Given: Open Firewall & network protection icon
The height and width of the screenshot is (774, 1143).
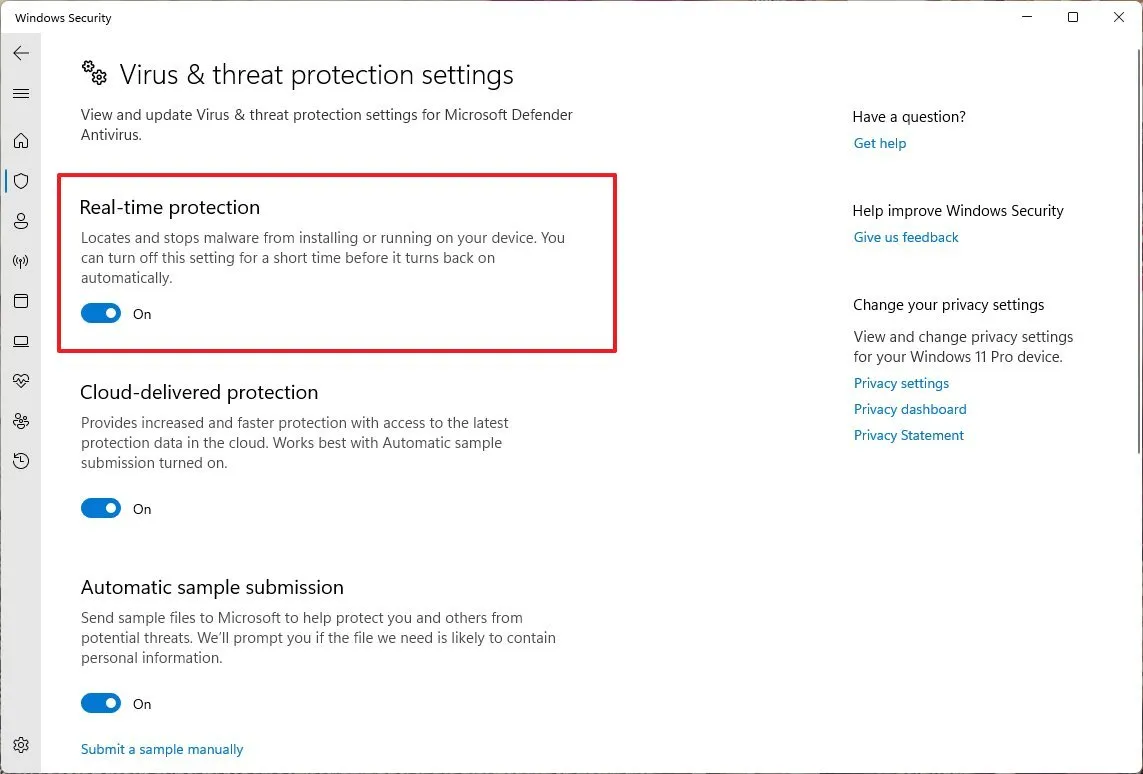Looking at the screenshot, I should [21, 262].
